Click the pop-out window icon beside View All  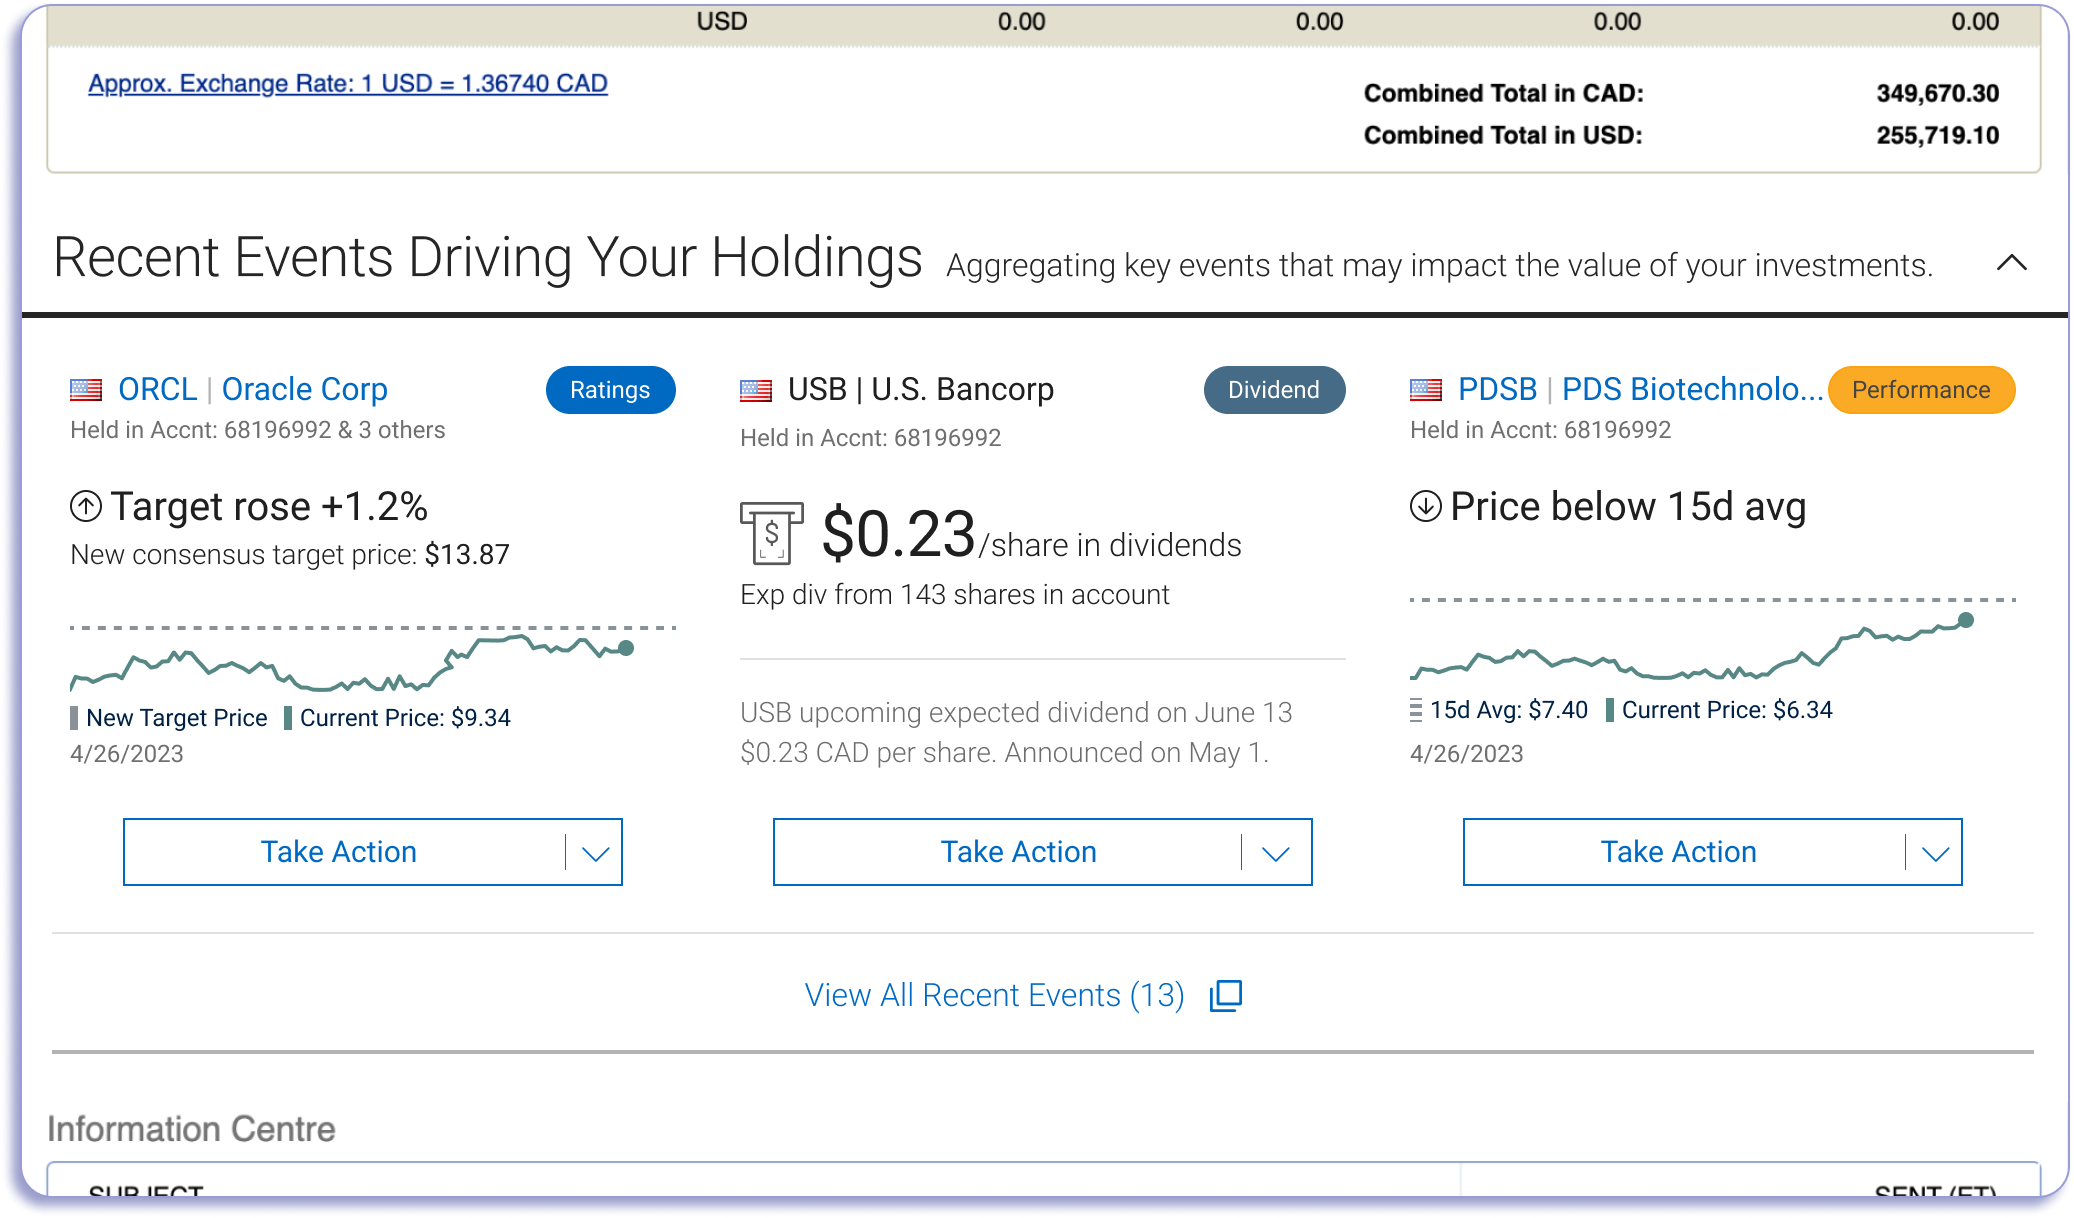(x=1226, y=995)
